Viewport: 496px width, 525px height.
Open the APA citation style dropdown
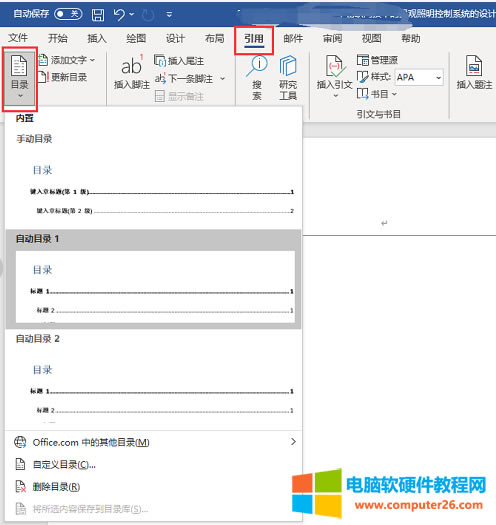coord(419,77)
